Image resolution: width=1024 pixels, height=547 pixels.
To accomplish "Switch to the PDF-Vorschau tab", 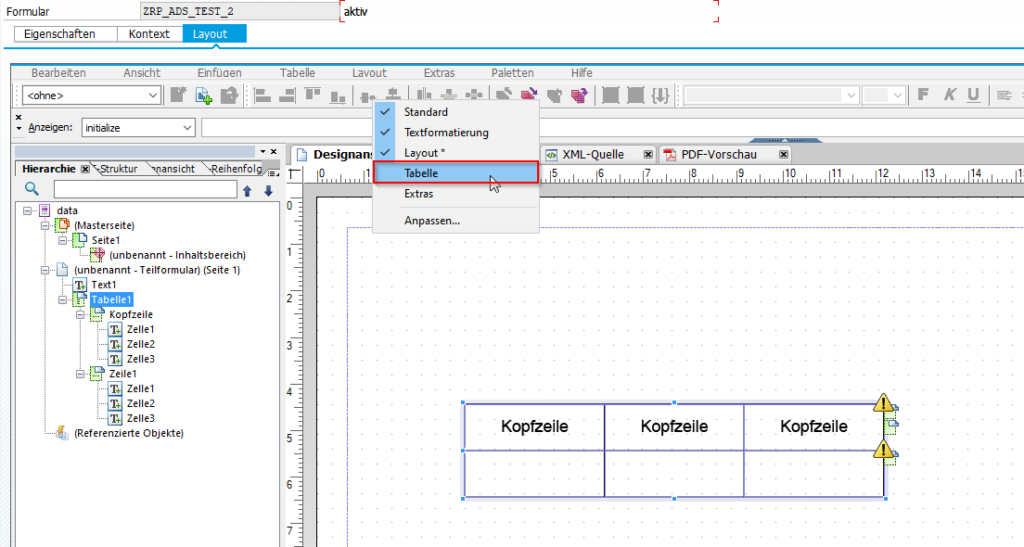I will pyautogui.click(x=718, y=154).
